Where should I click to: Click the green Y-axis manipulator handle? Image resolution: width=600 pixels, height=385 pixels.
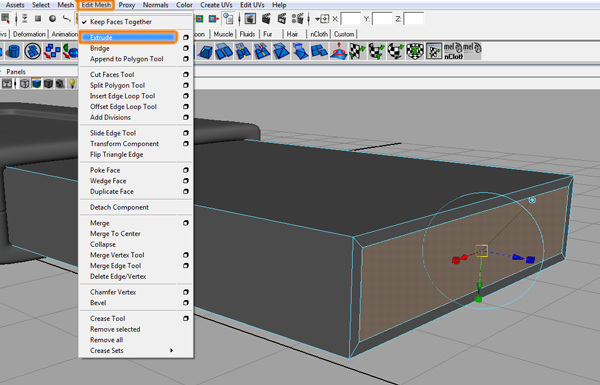tap(478, 299)
